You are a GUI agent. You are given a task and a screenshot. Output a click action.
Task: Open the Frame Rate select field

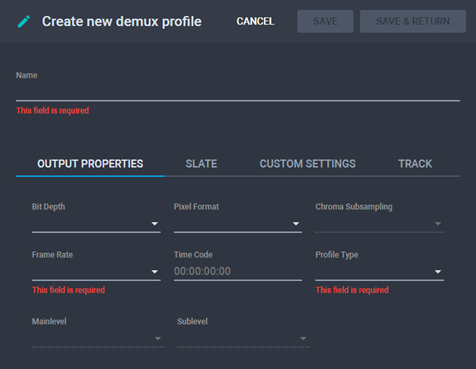[96, 272]
